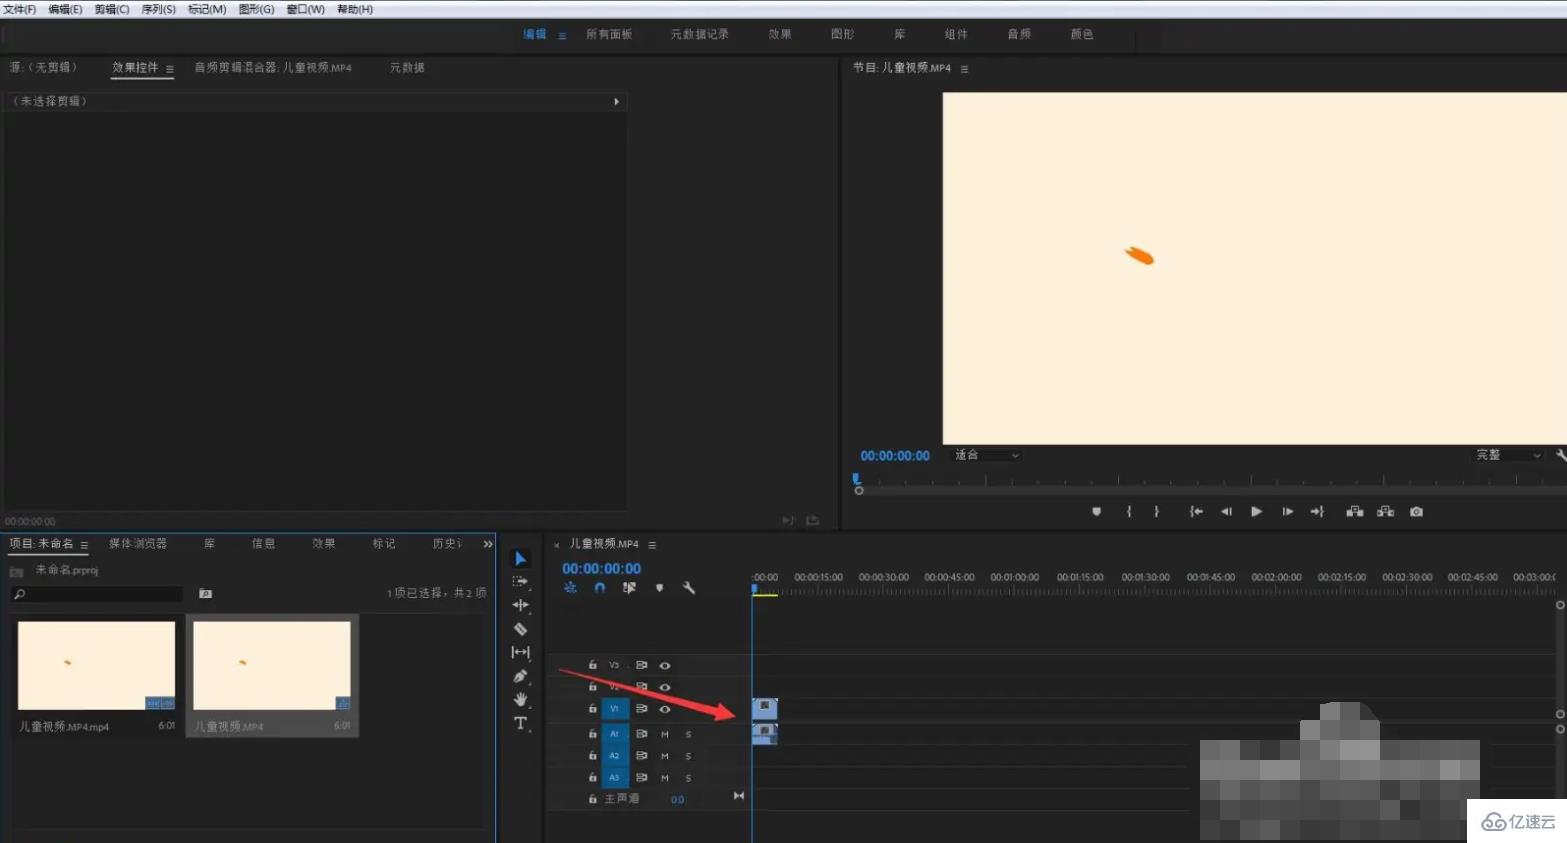Image resolution: width=1567 pixels, height=843 pixels.
Task: Open 项目 panel menu
Action: (x=84, y=545)
